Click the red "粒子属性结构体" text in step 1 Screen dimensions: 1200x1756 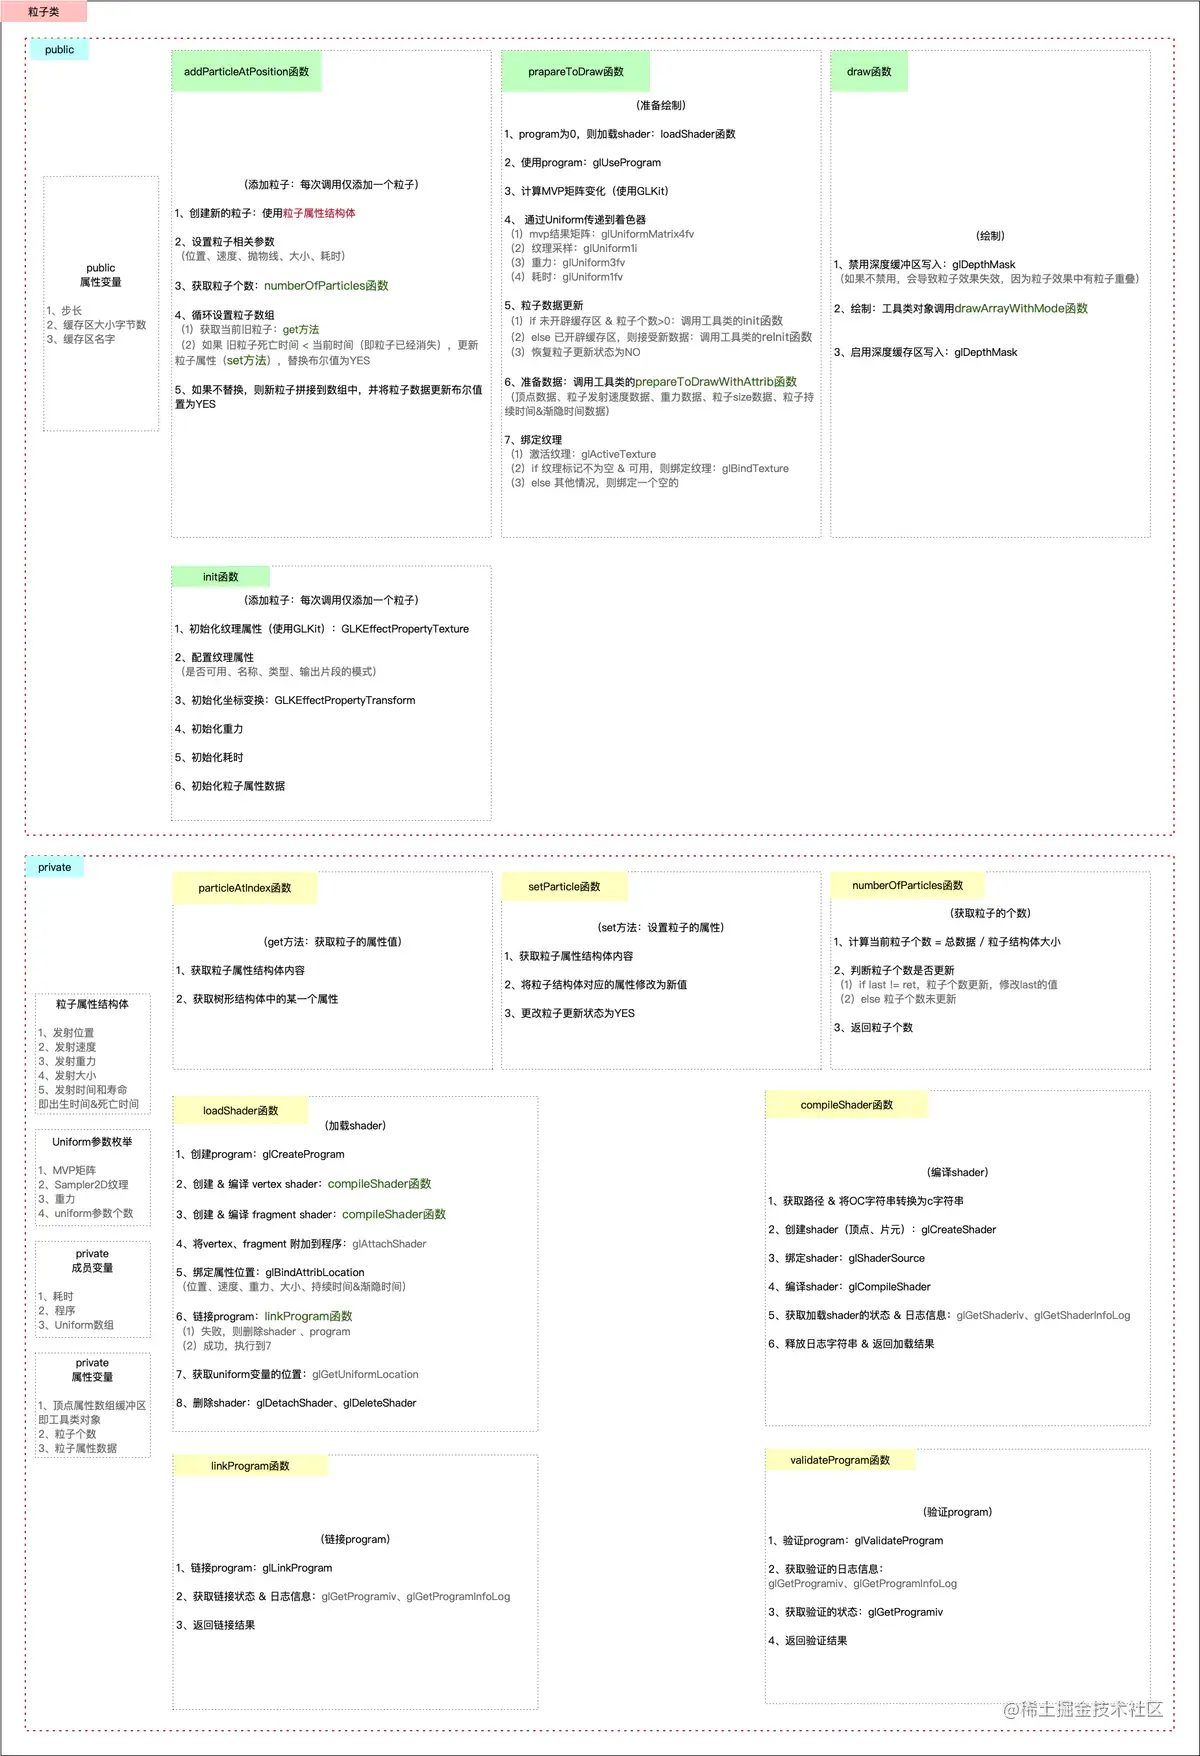(319, 213)
